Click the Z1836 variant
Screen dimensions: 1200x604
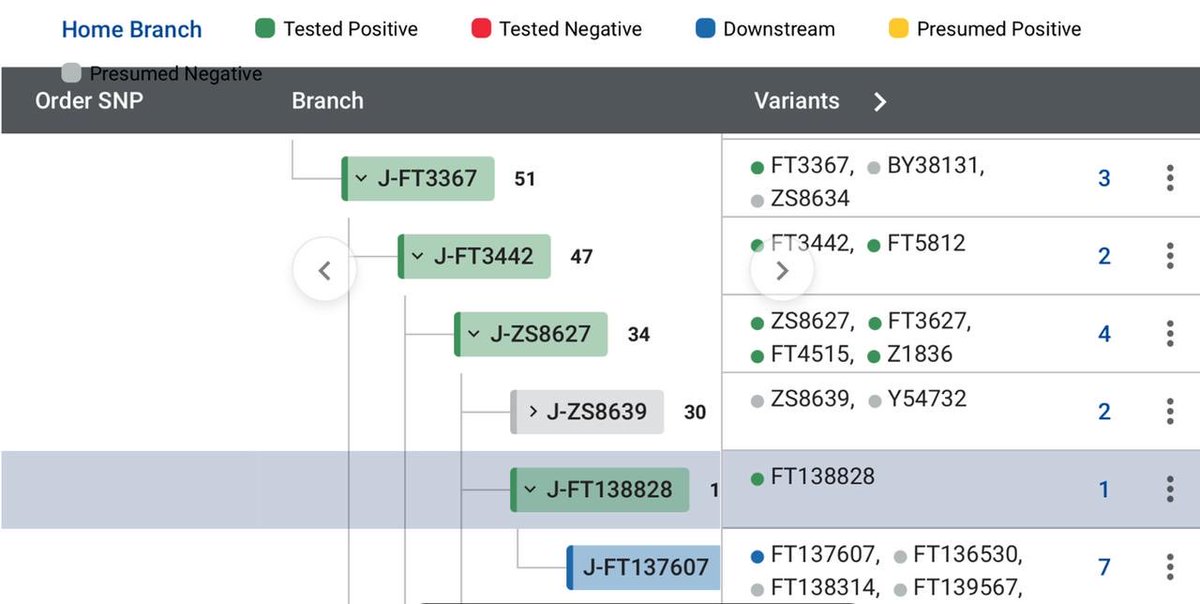[920, 354]
